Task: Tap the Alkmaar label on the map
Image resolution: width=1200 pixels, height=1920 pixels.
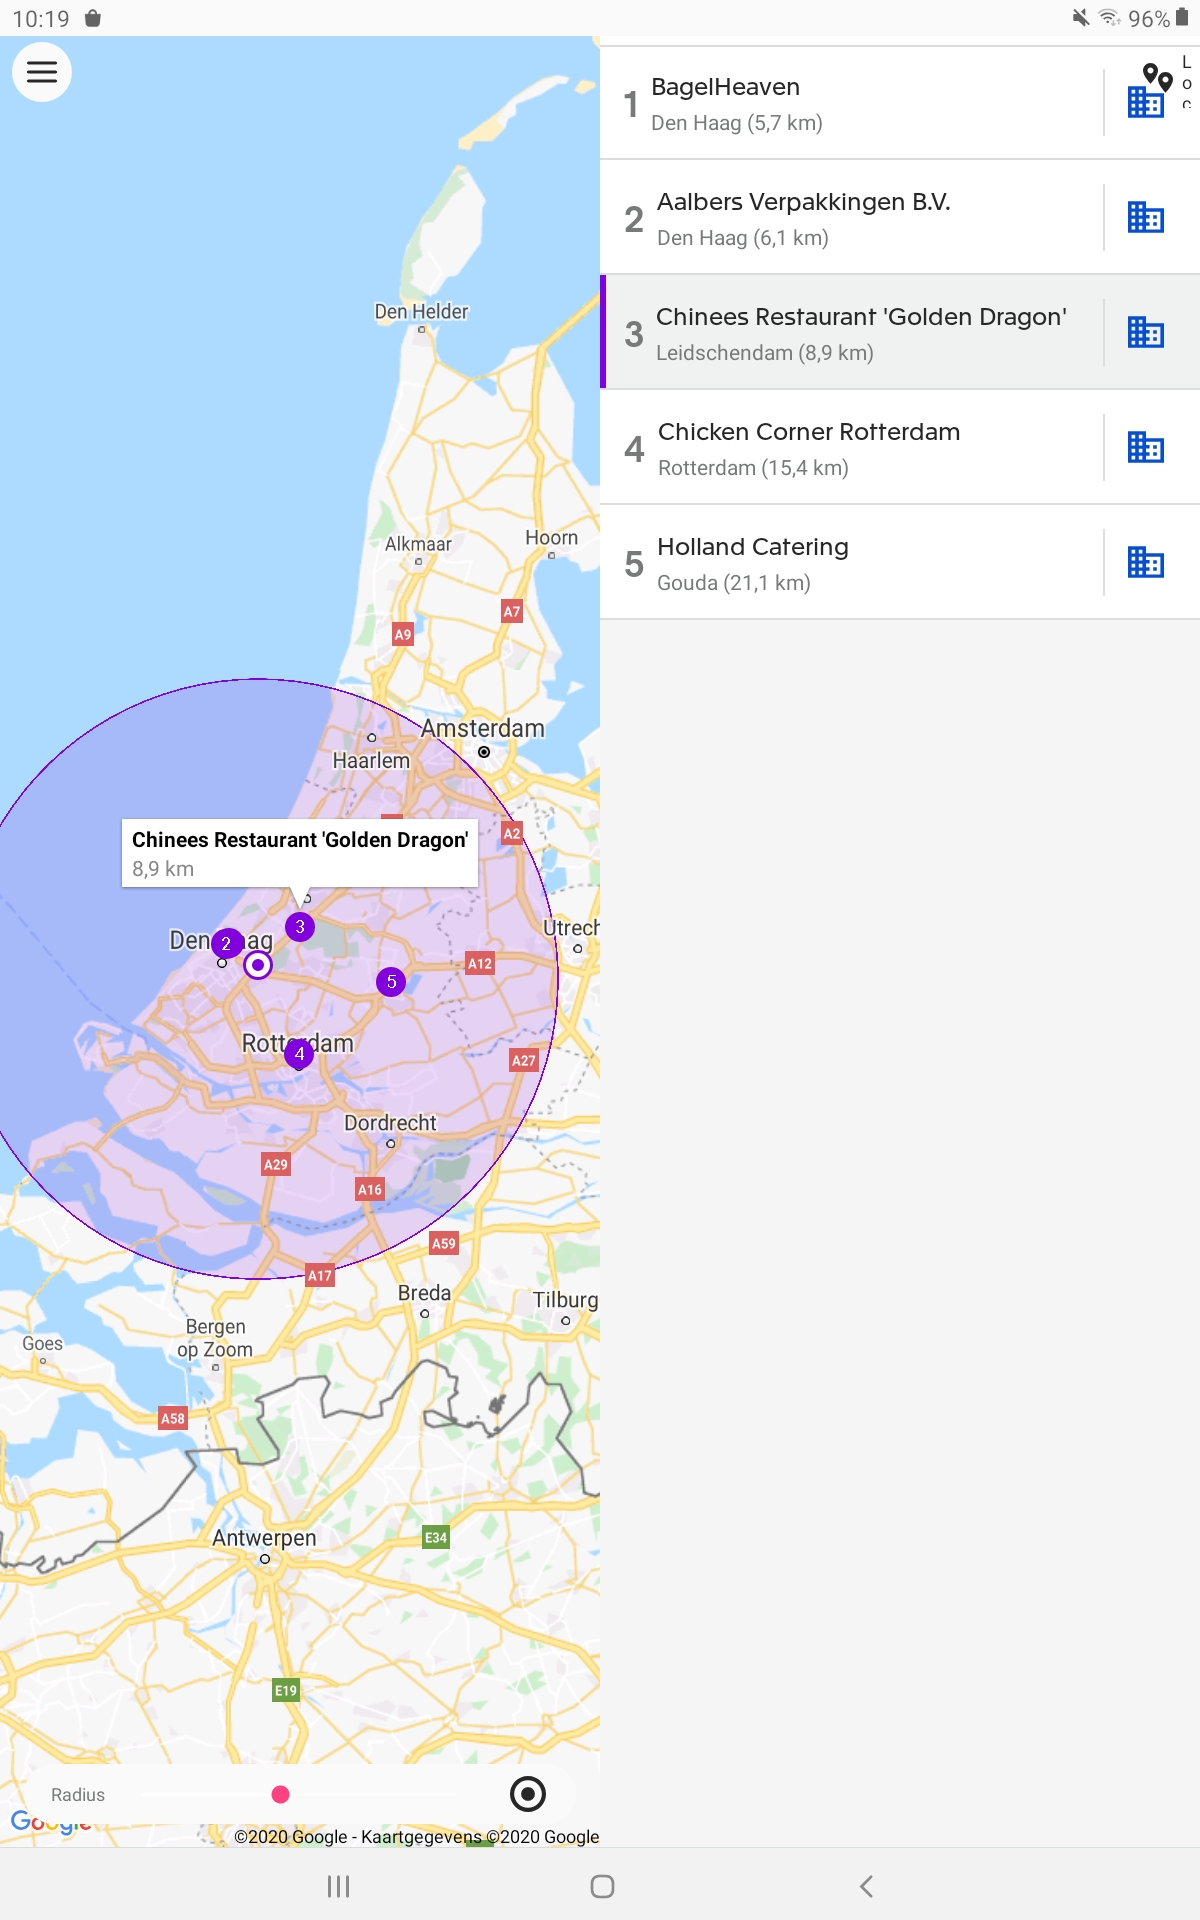Action: (x=418, y=544)
